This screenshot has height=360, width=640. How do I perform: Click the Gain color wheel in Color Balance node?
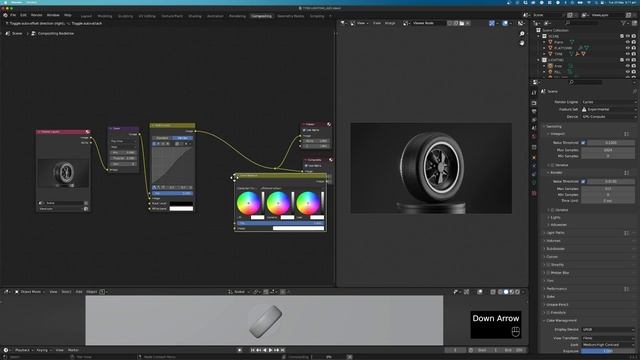(x=308, y=203)
